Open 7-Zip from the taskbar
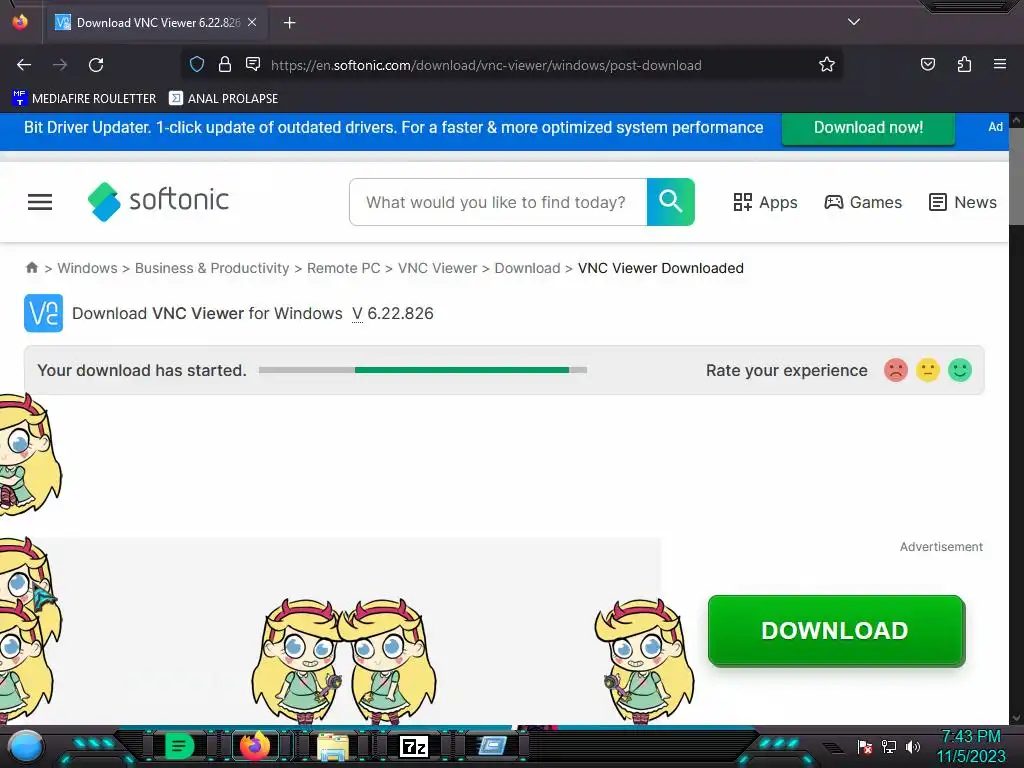Viewport: 1024px width, 768px height. pyautogui.click(x=413, y=746)
